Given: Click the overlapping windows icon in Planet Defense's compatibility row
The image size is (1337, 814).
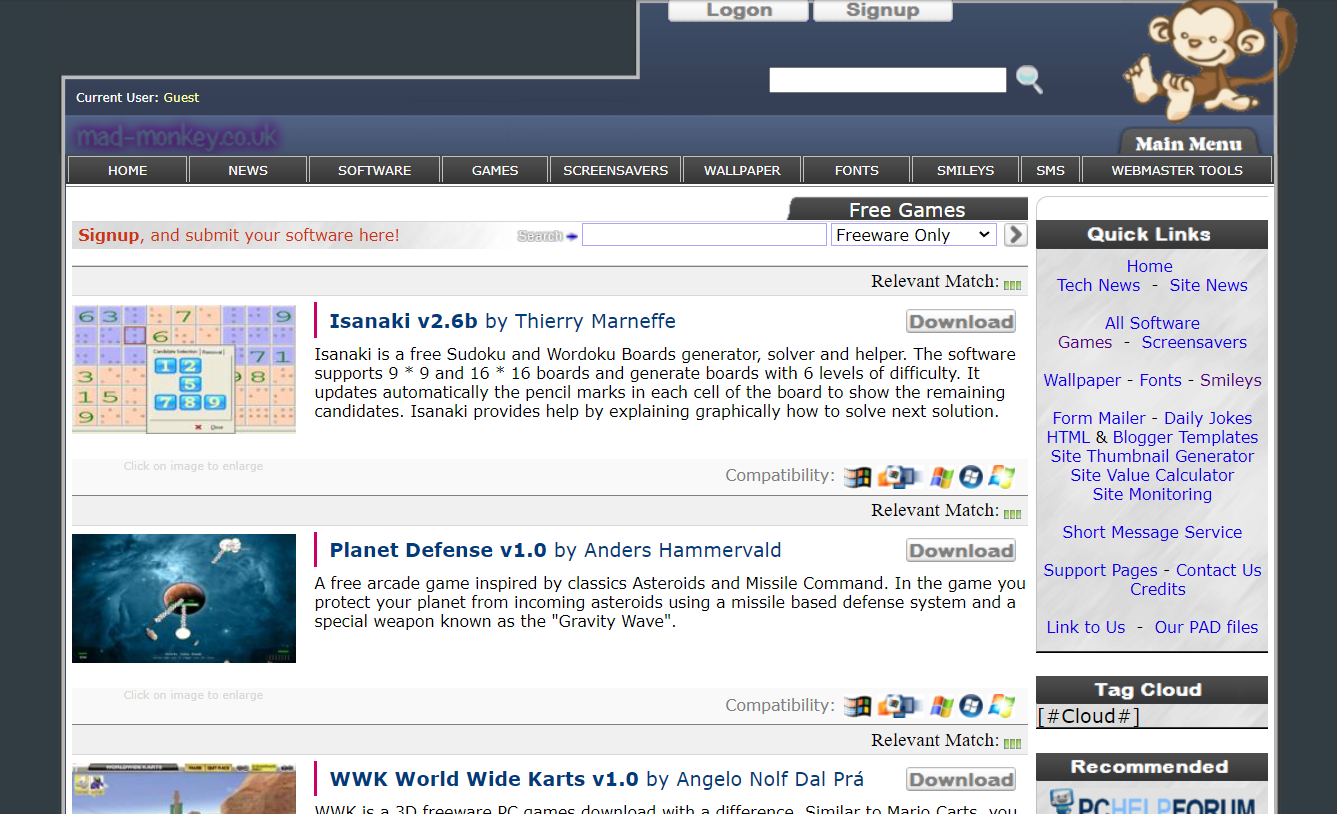Looking at the screenshot, I should pos(899,706).
